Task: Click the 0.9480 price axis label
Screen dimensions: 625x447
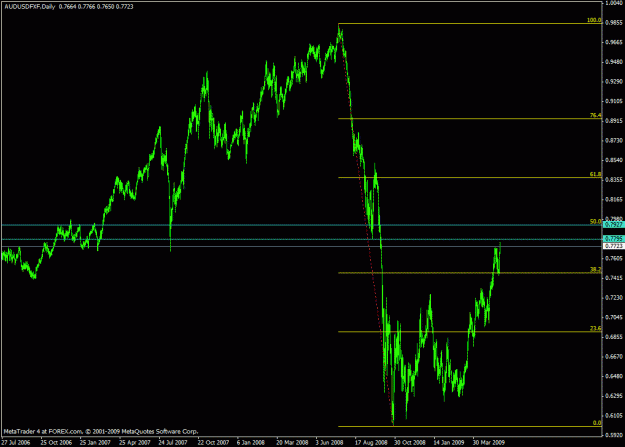Action: [x=614, y=62]
